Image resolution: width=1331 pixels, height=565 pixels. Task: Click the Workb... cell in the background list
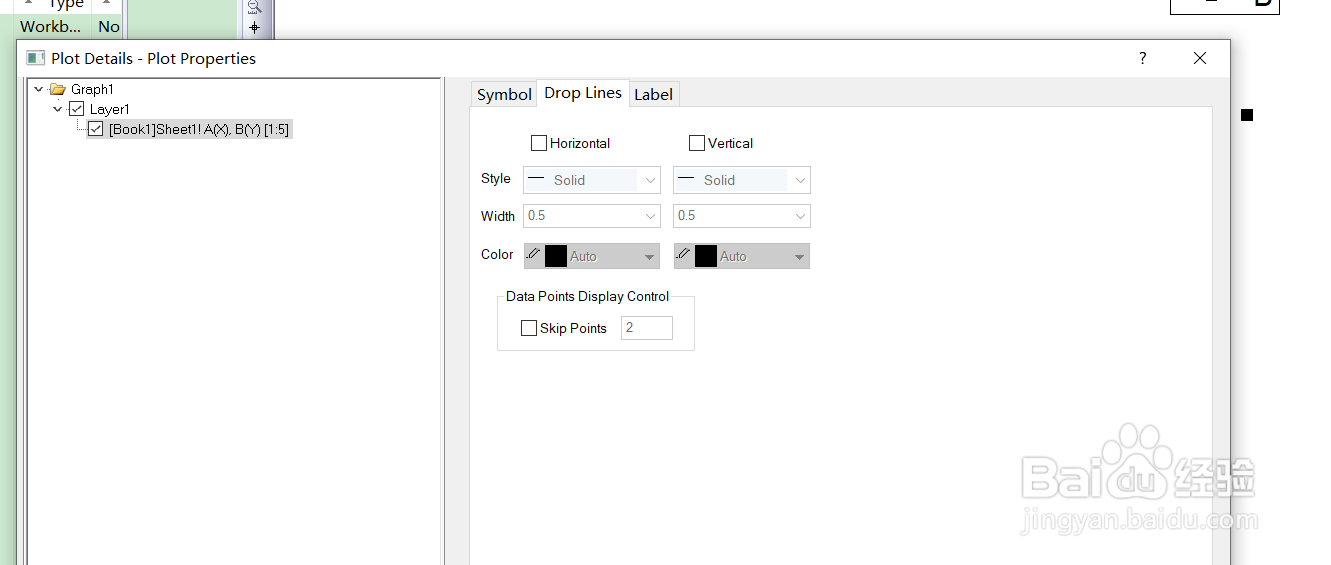51,27
